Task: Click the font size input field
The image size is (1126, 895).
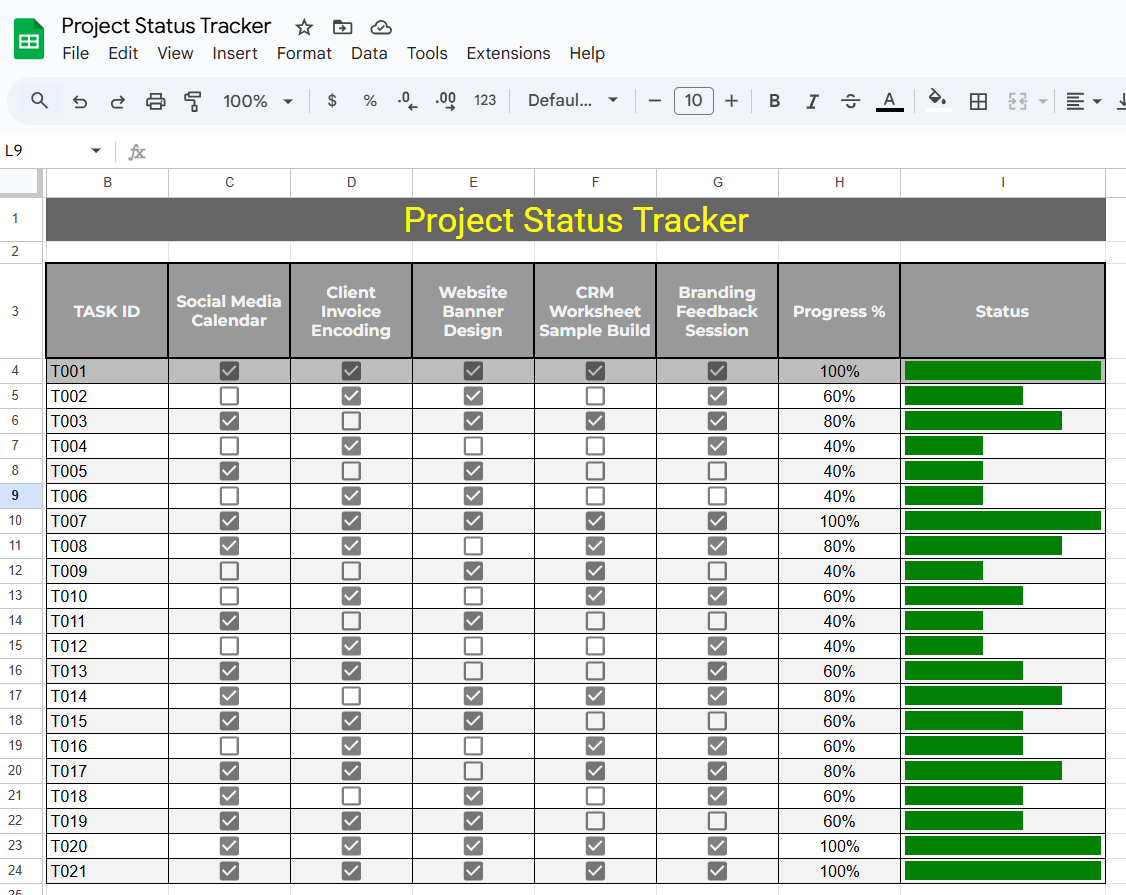Action: tap(694, 101)
